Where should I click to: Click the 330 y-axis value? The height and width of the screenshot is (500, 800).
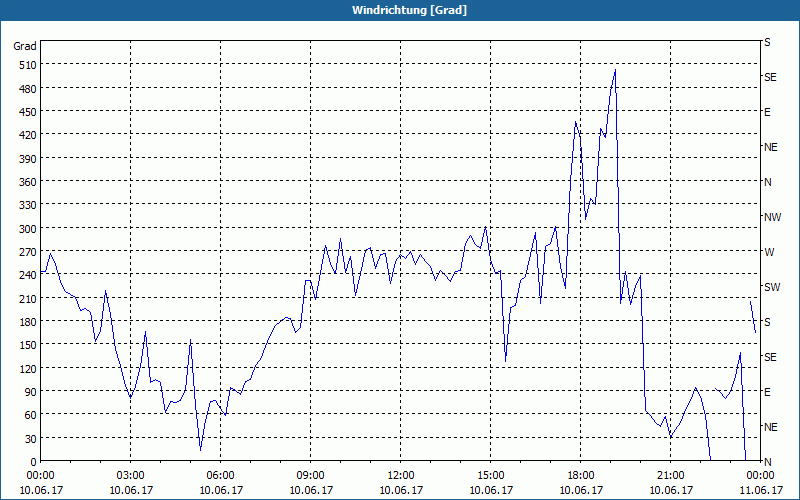click(x=28, y=205)
